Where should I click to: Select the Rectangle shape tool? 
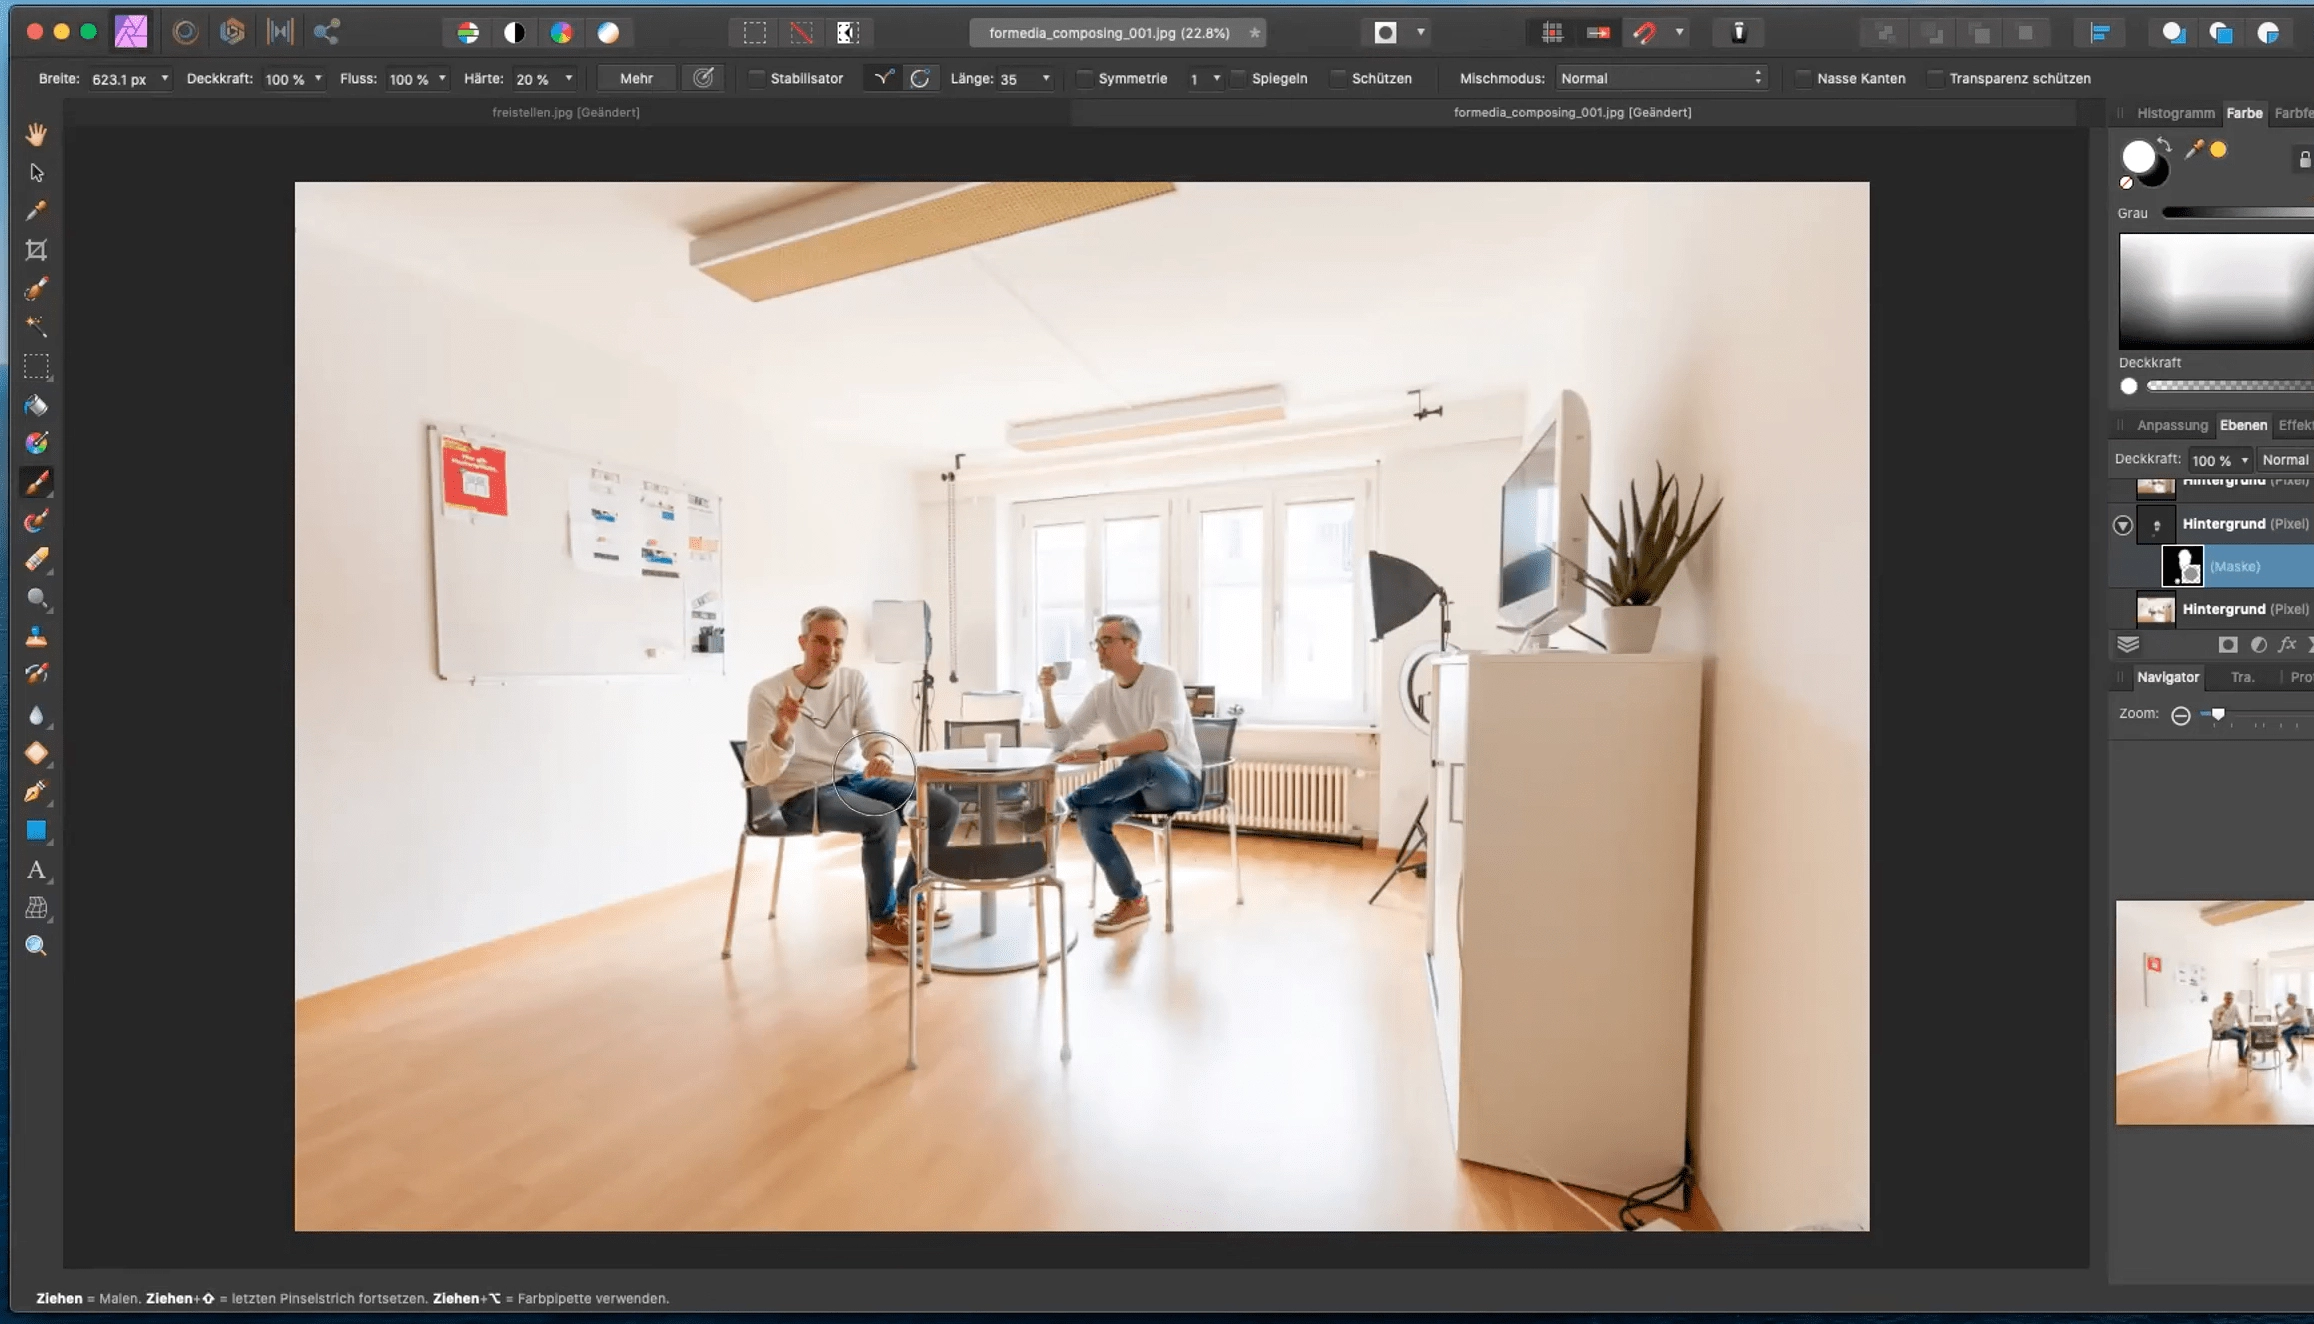pyautogui.click(x=36, y=831)
